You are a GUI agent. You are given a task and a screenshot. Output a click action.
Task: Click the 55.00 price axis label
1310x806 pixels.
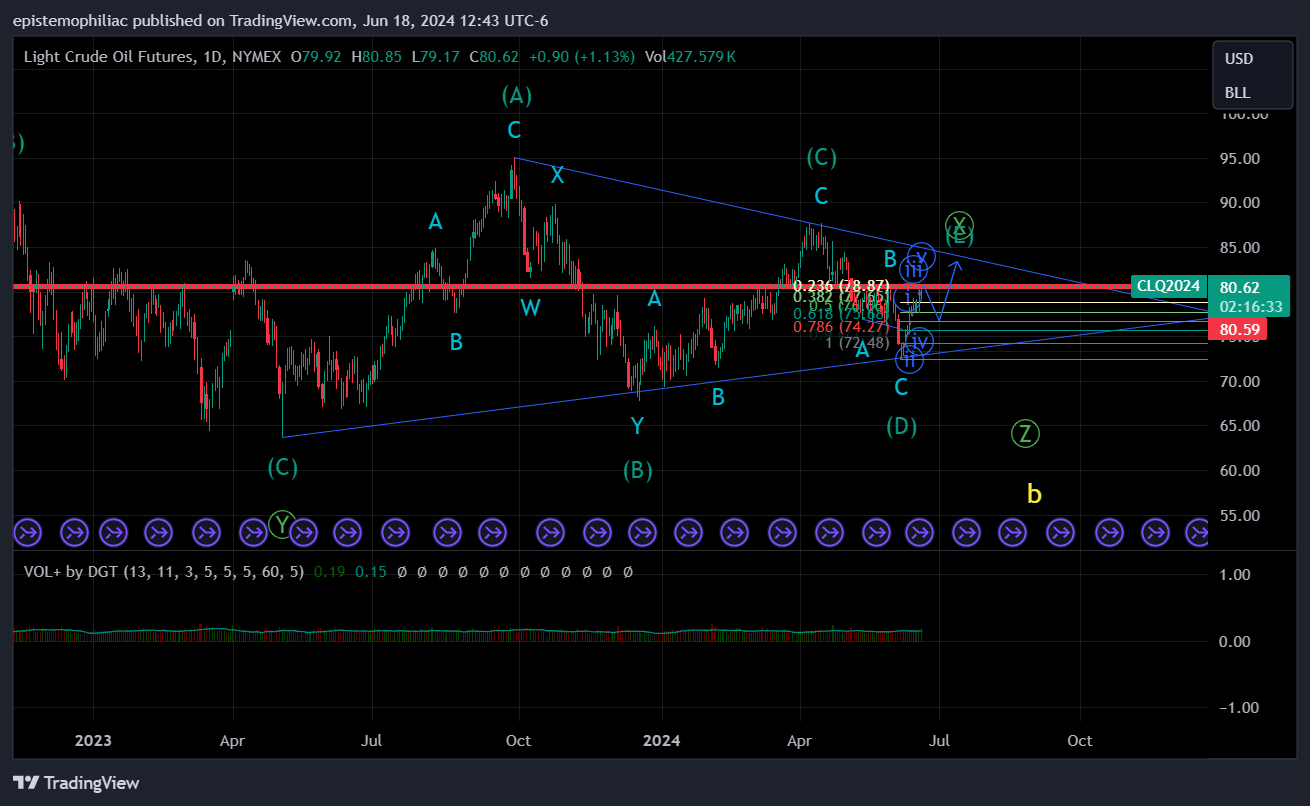[1238, 515]
